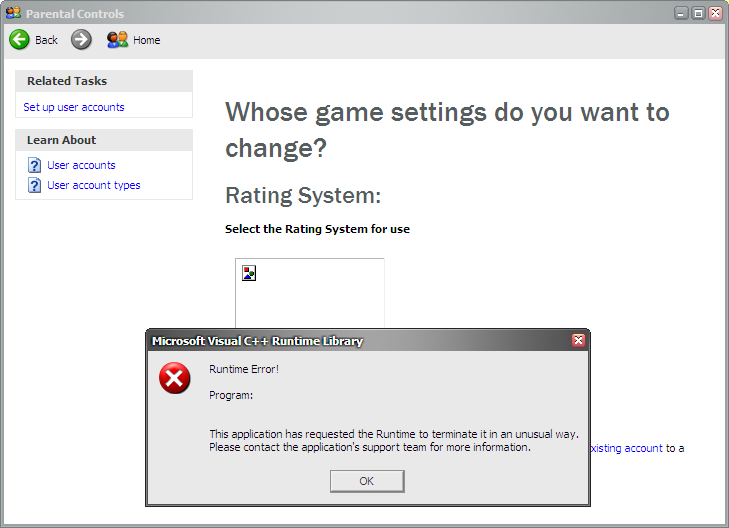Viewport: 729px width, 528px height.
Task: Click the 'Rating System:' heading
Action: click(x=303, y=195)
